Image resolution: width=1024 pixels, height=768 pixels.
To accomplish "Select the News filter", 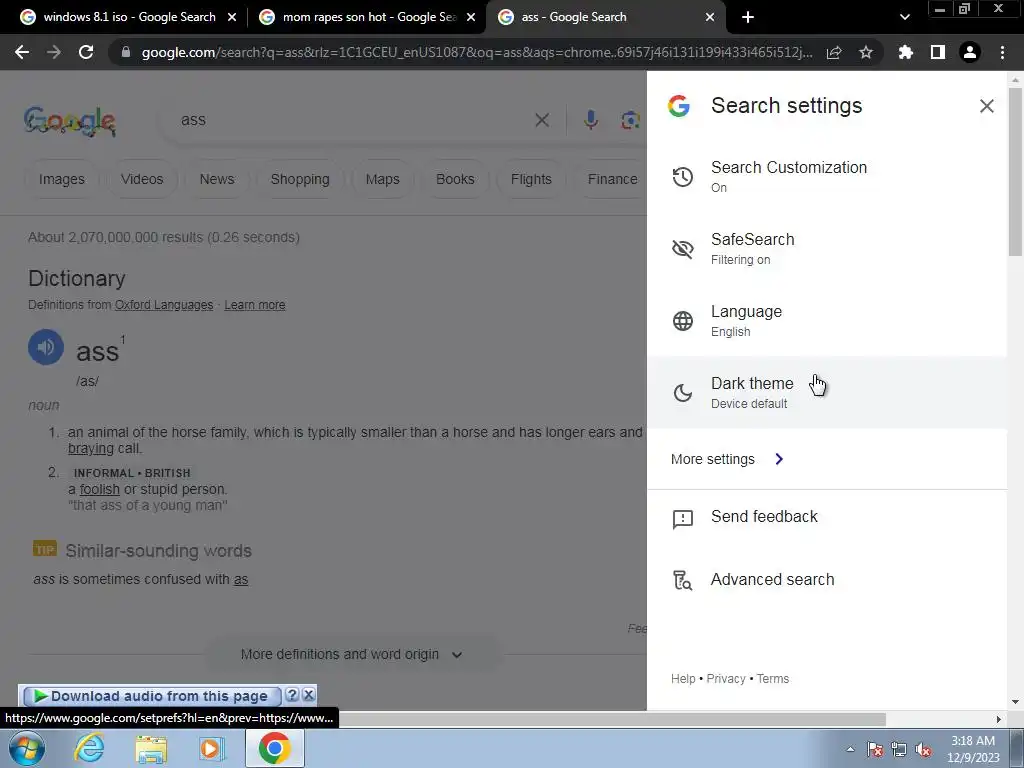I will pos(217,179).
